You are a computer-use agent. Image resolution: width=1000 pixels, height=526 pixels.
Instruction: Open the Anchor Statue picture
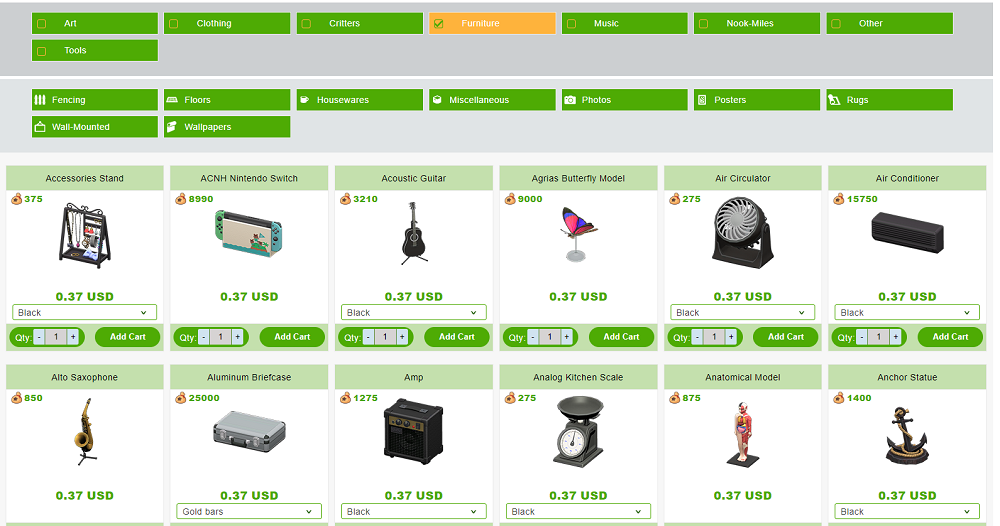[908, 435]
